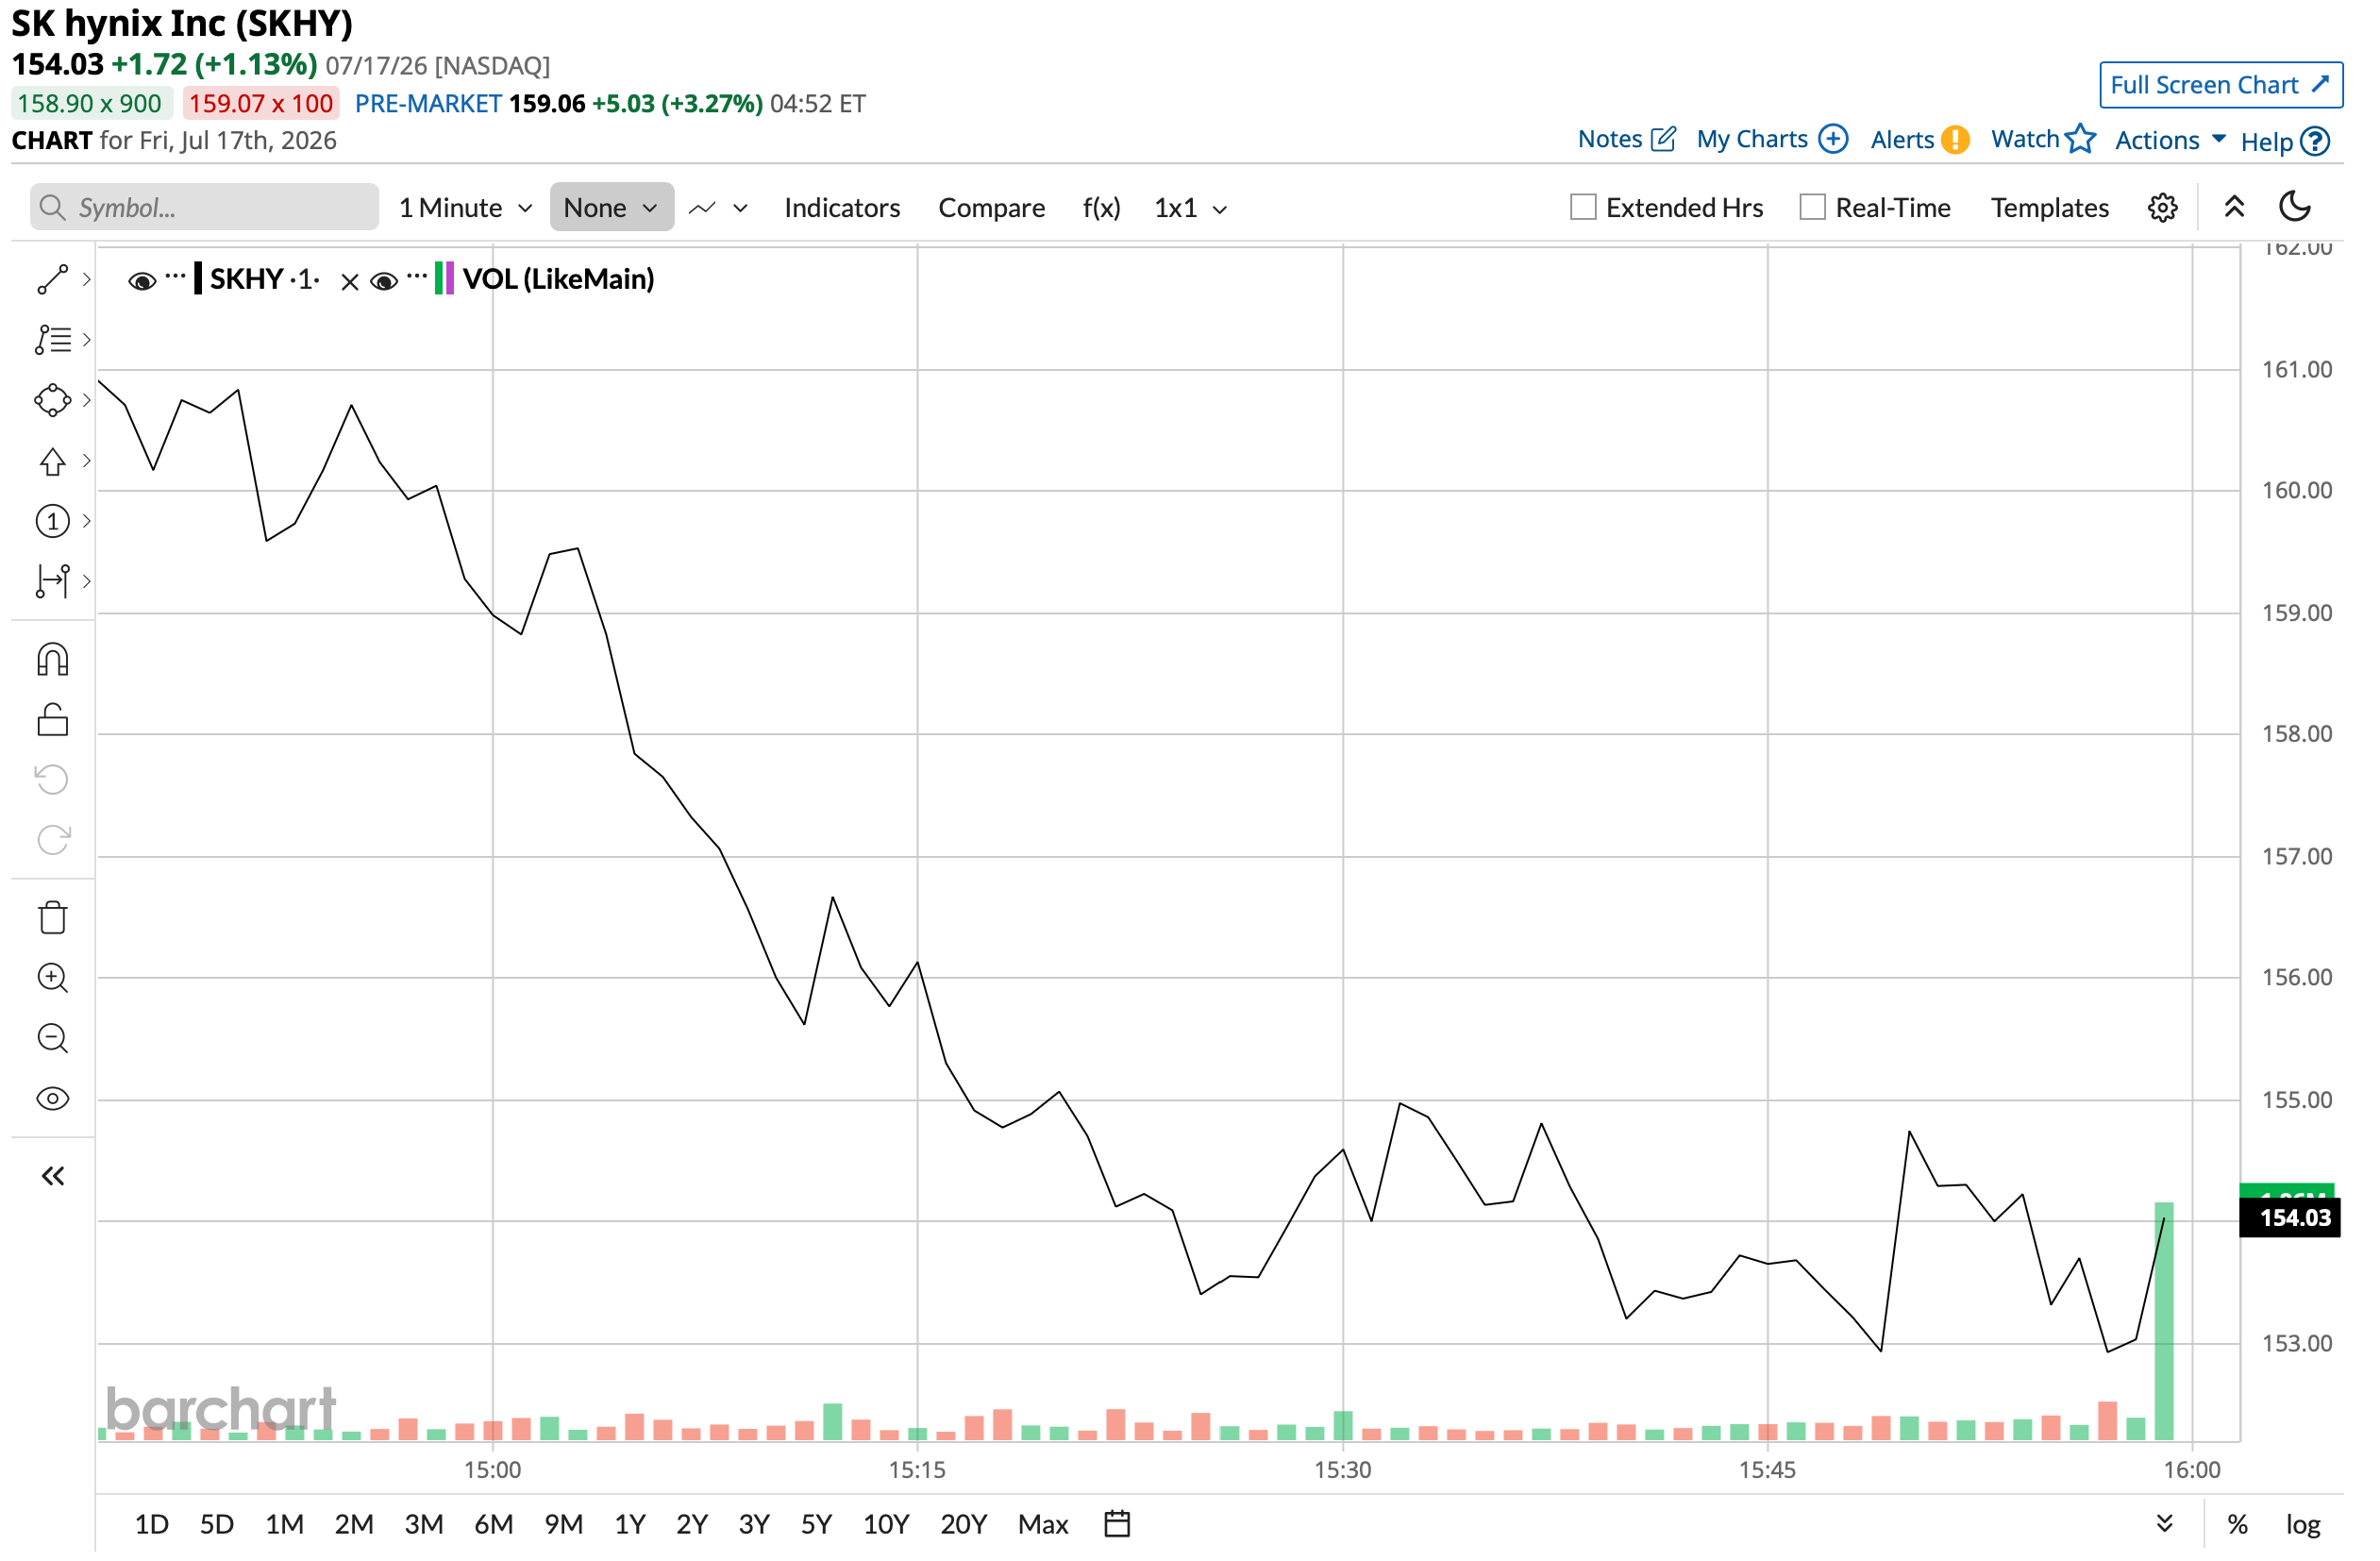The width and height of the screenshot is (2380, 1561).
Task: Expand shapes tool options chevron
Action: point(87,402)
